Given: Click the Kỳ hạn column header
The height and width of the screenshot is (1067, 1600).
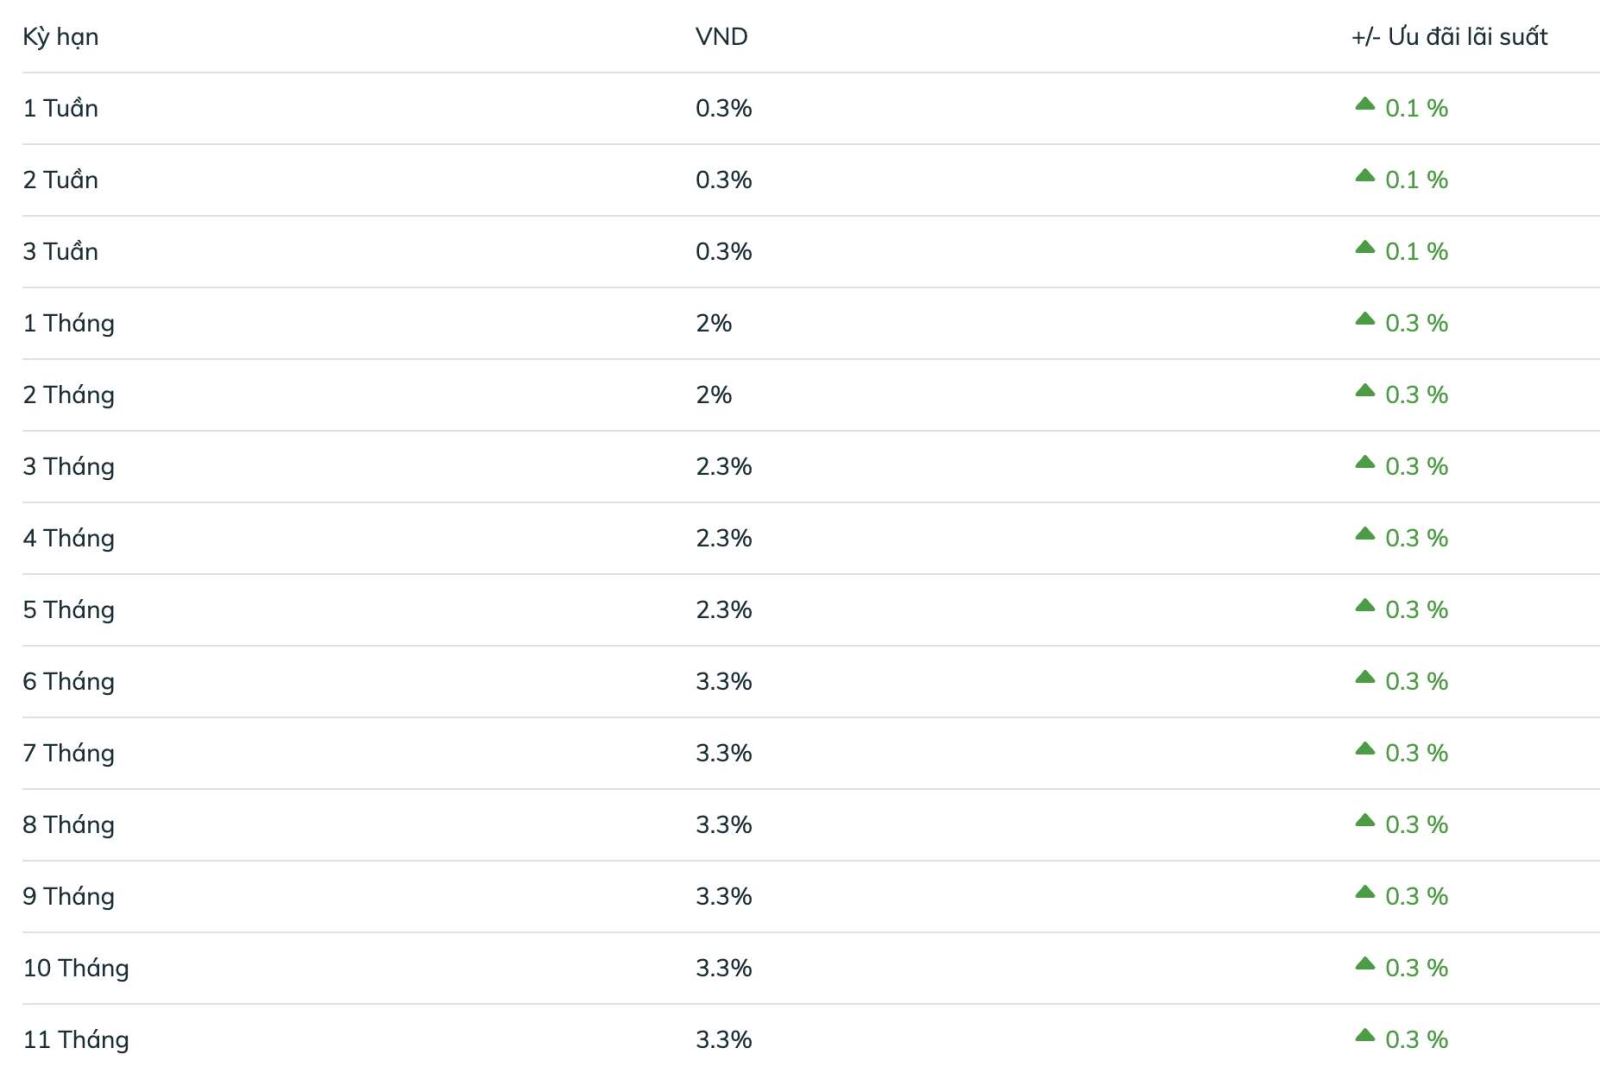Looking at the screenshot, I should click(x=60, y=37).
